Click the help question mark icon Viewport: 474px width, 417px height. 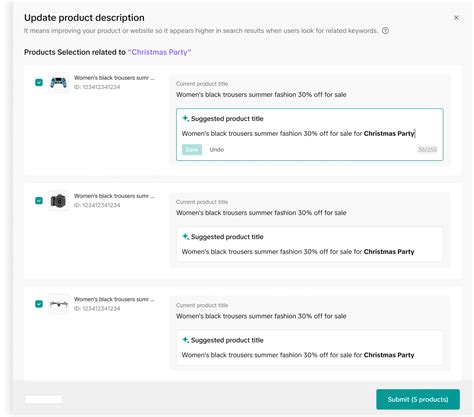click(385, 31)
